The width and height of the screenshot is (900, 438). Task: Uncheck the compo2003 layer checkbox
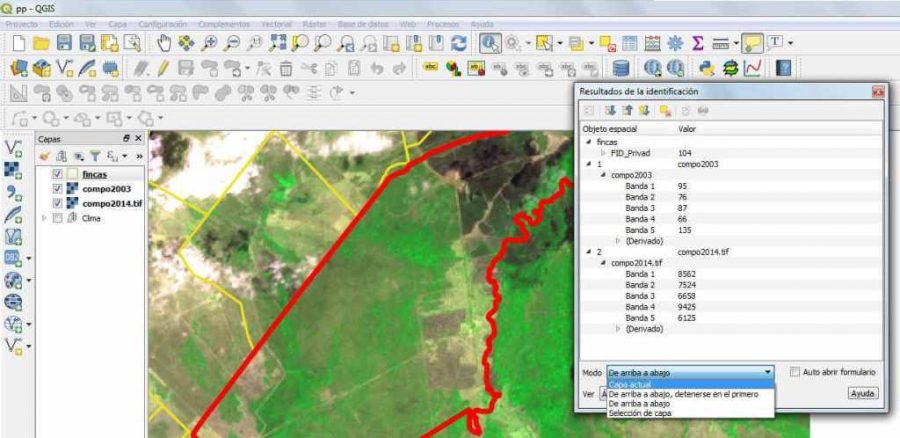(57, 188)
